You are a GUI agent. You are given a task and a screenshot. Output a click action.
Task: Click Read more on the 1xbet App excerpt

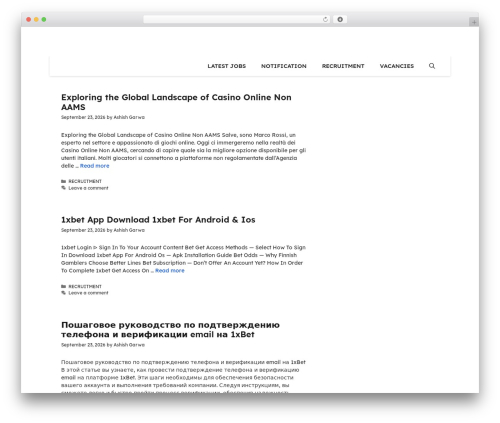170,271
